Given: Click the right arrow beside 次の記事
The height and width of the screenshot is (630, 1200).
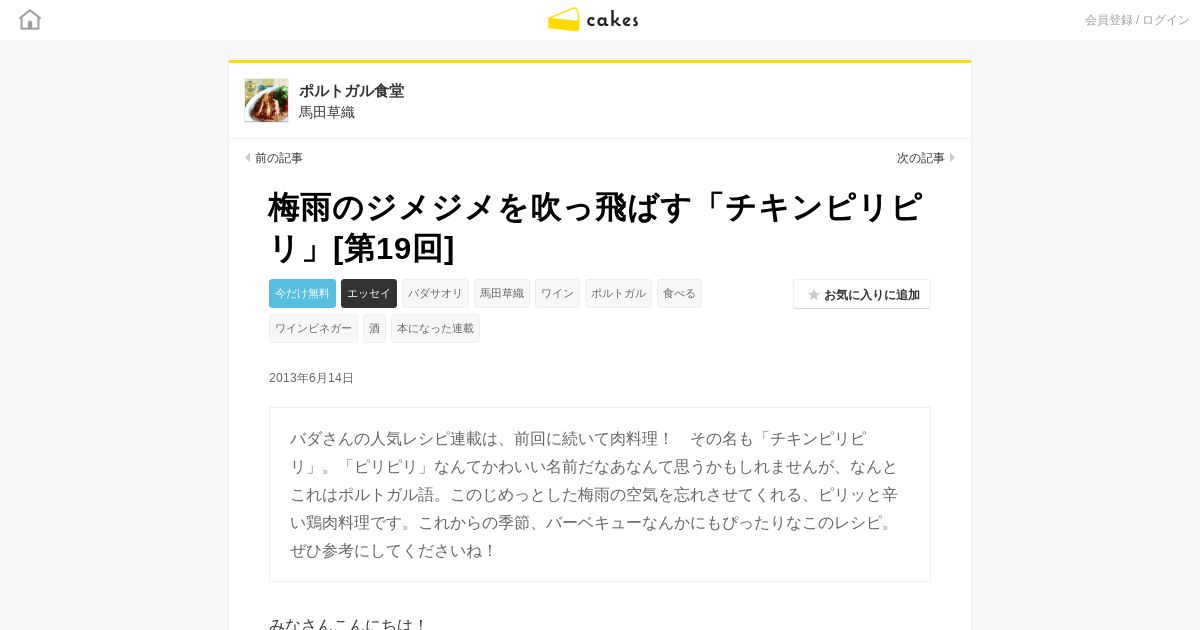Looking at the screenshot, I should point(952,158).
